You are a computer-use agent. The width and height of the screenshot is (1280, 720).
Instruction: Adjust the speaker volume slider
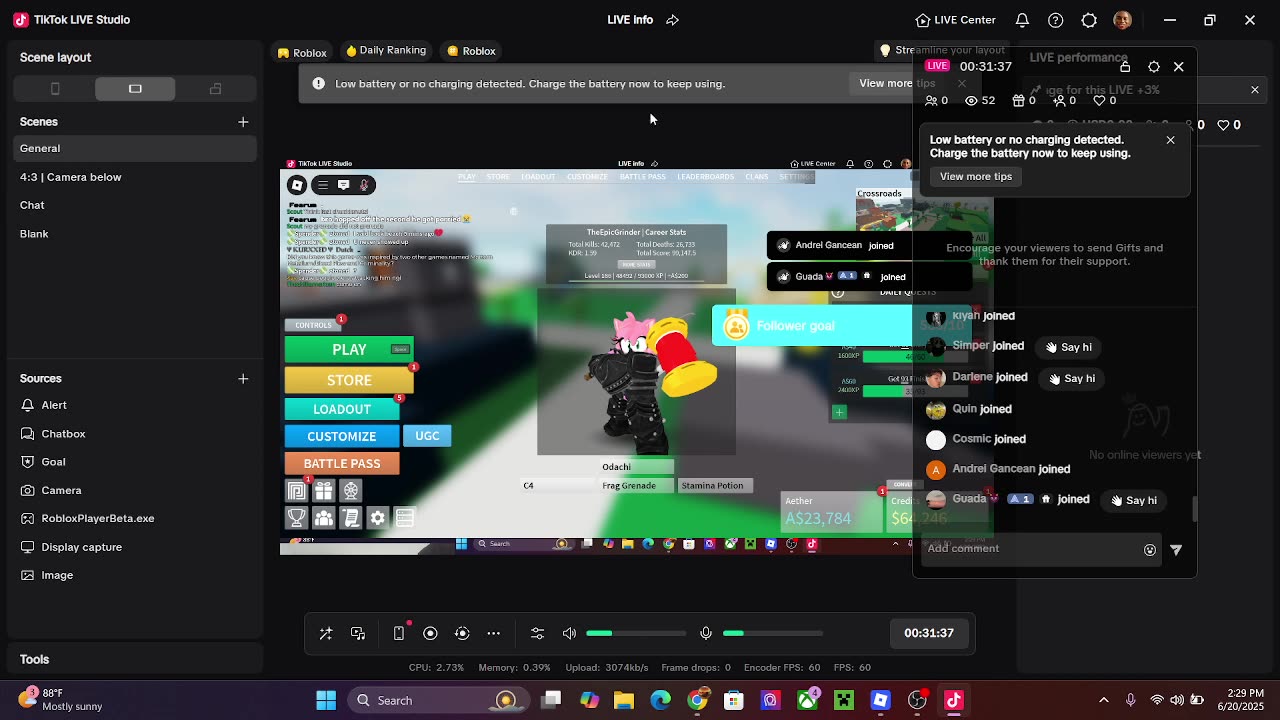[635, 633]
